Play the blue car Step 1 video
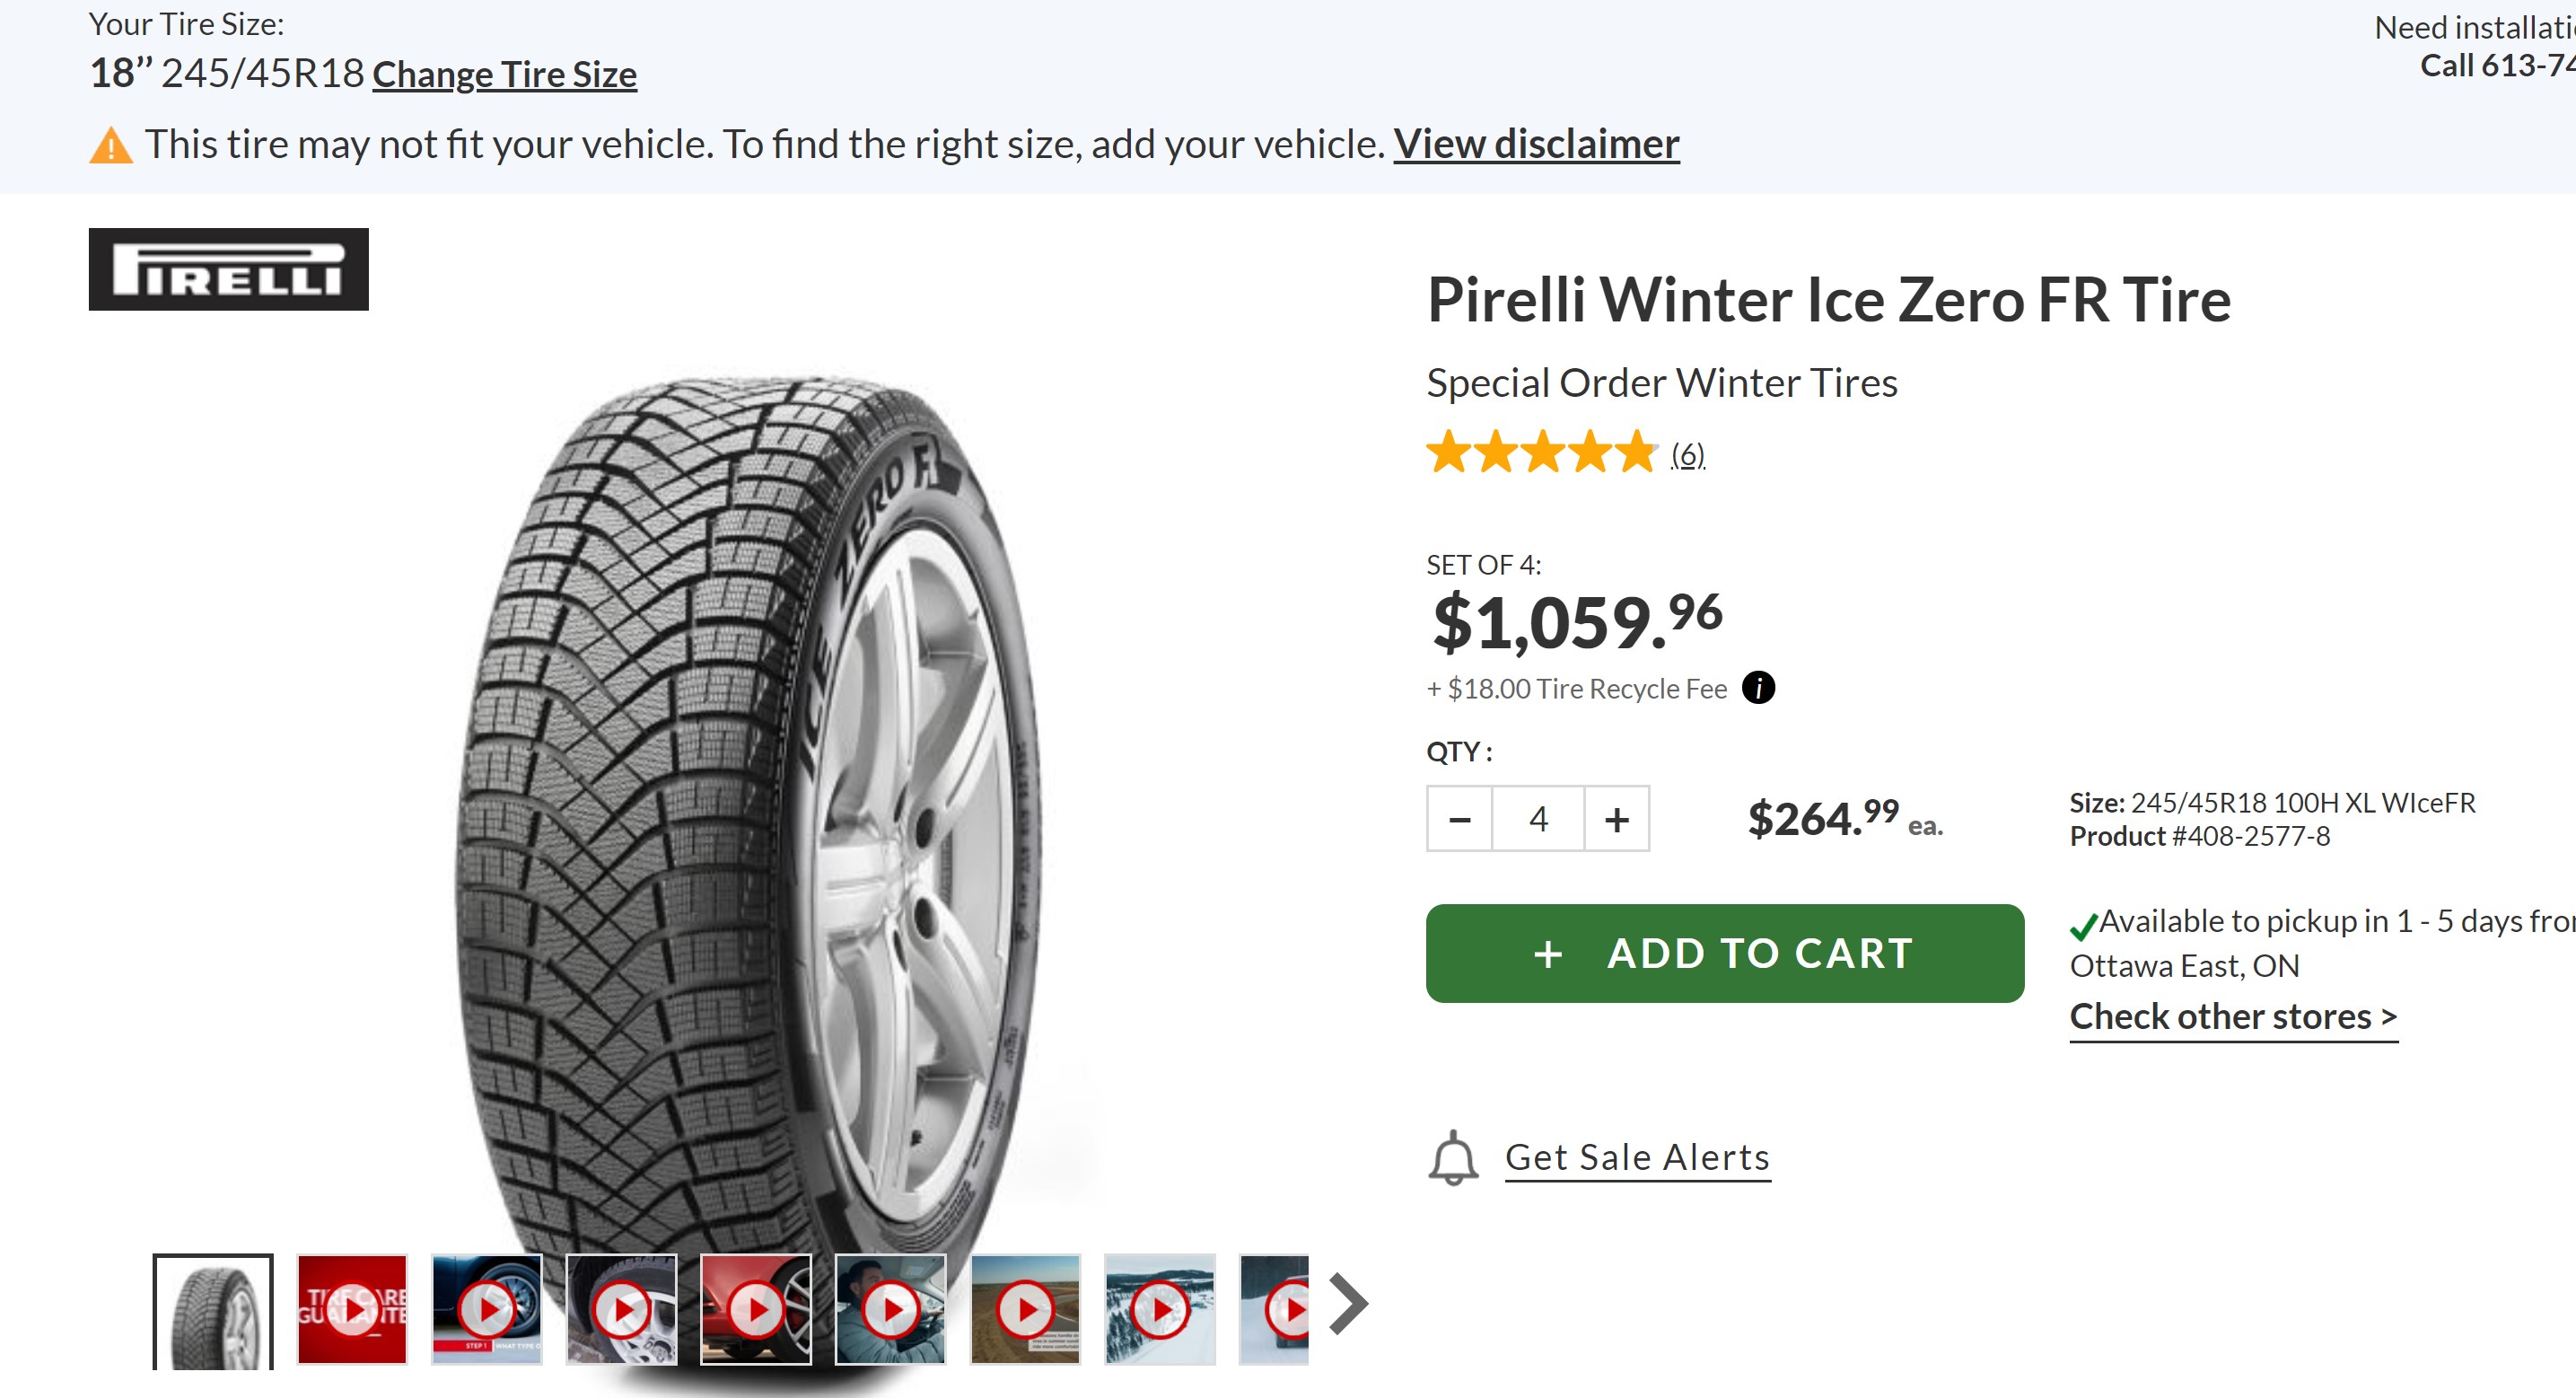Image resolution: width=2576 pixels, height=1398 pixels. pyautogui.click(x=487, y=1308)
